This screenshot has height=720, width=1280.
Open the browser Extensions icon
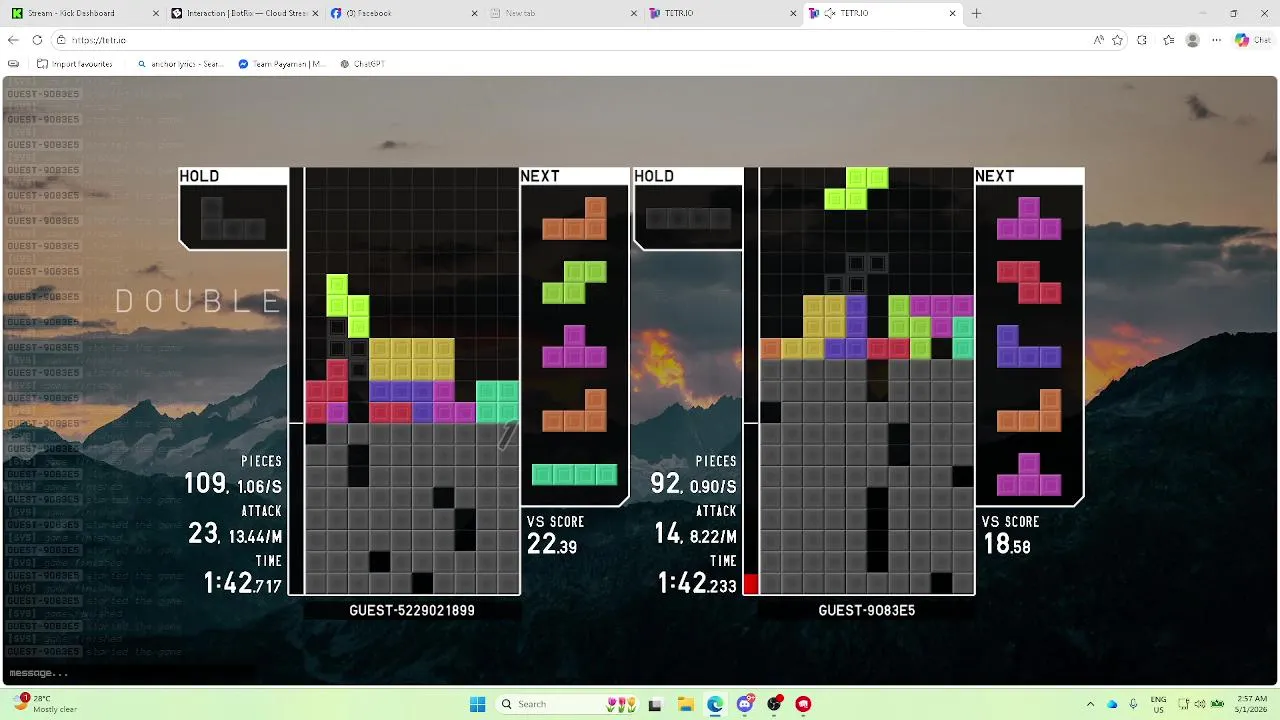pyautogui.click(x=1142, y=40)
